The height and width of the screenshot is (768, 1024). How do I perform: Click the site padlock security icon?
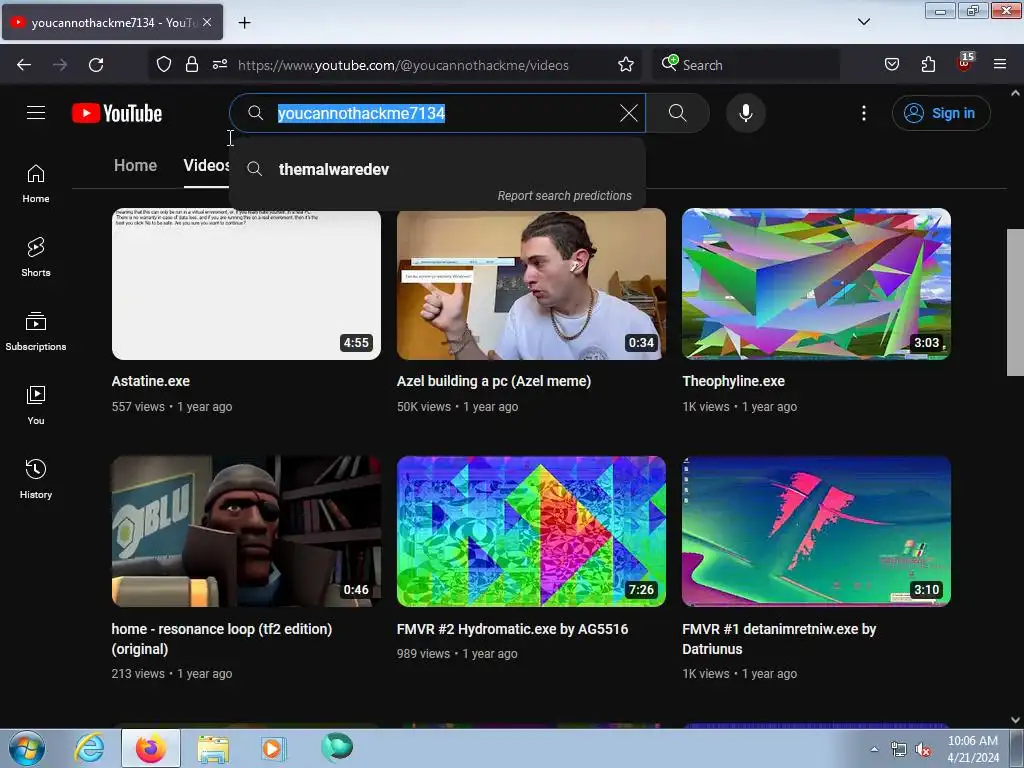pyautogui.click(x=191, y=65)
